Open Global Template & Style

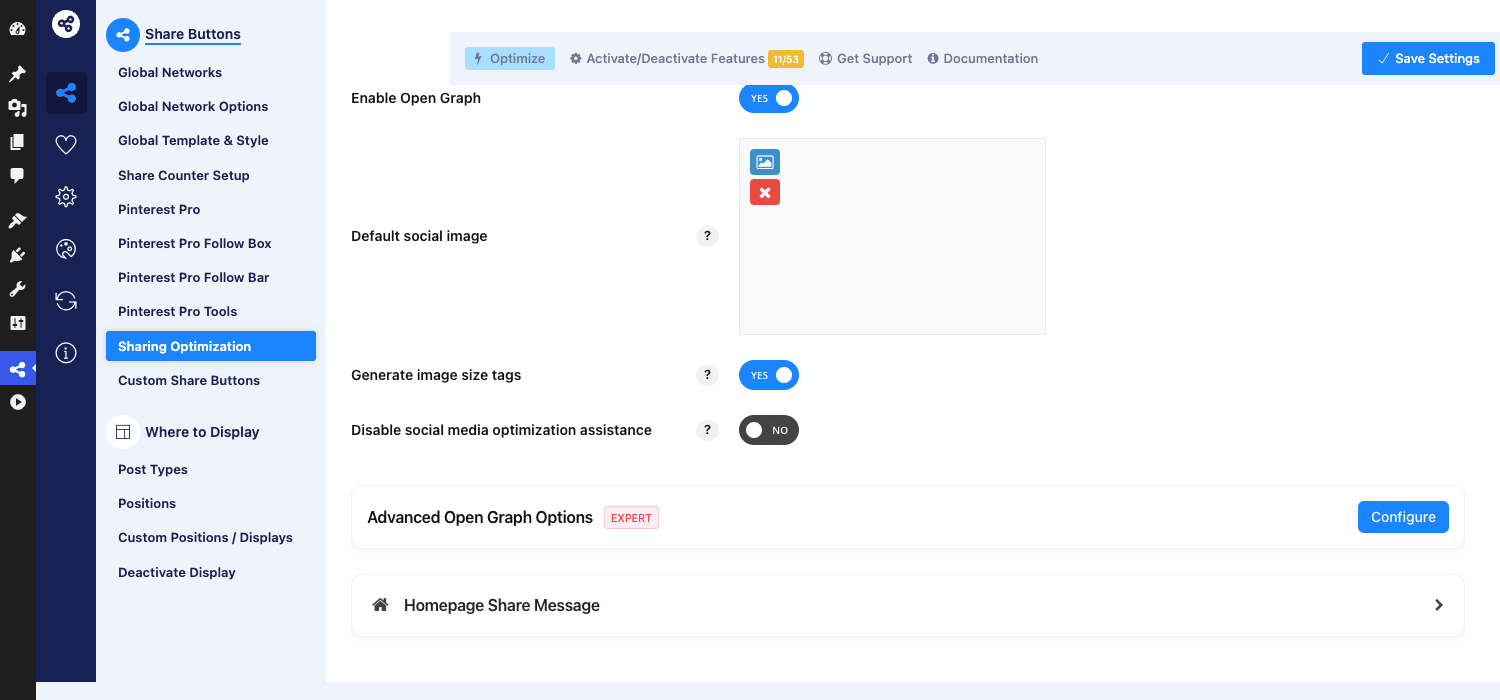click(193, 140)
